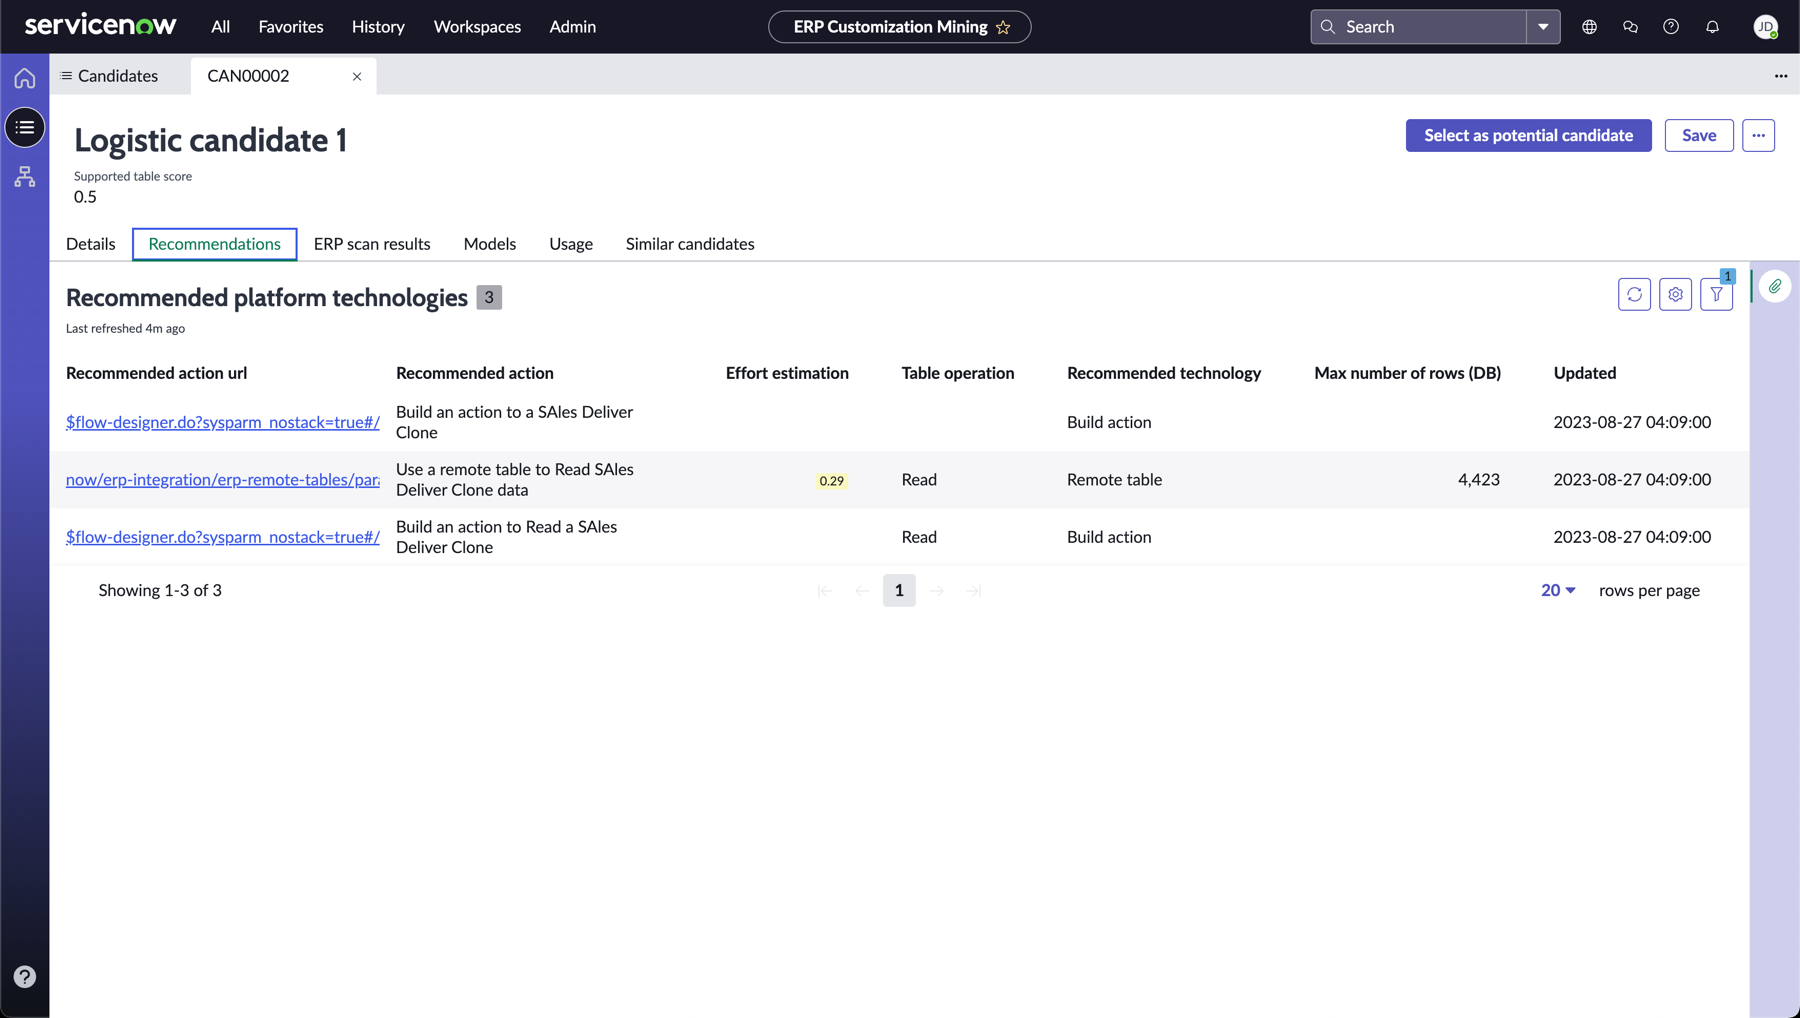Screen dimensions: 1800x1018
Task: Go to workspace Home icon
Action: click(25, 78)
